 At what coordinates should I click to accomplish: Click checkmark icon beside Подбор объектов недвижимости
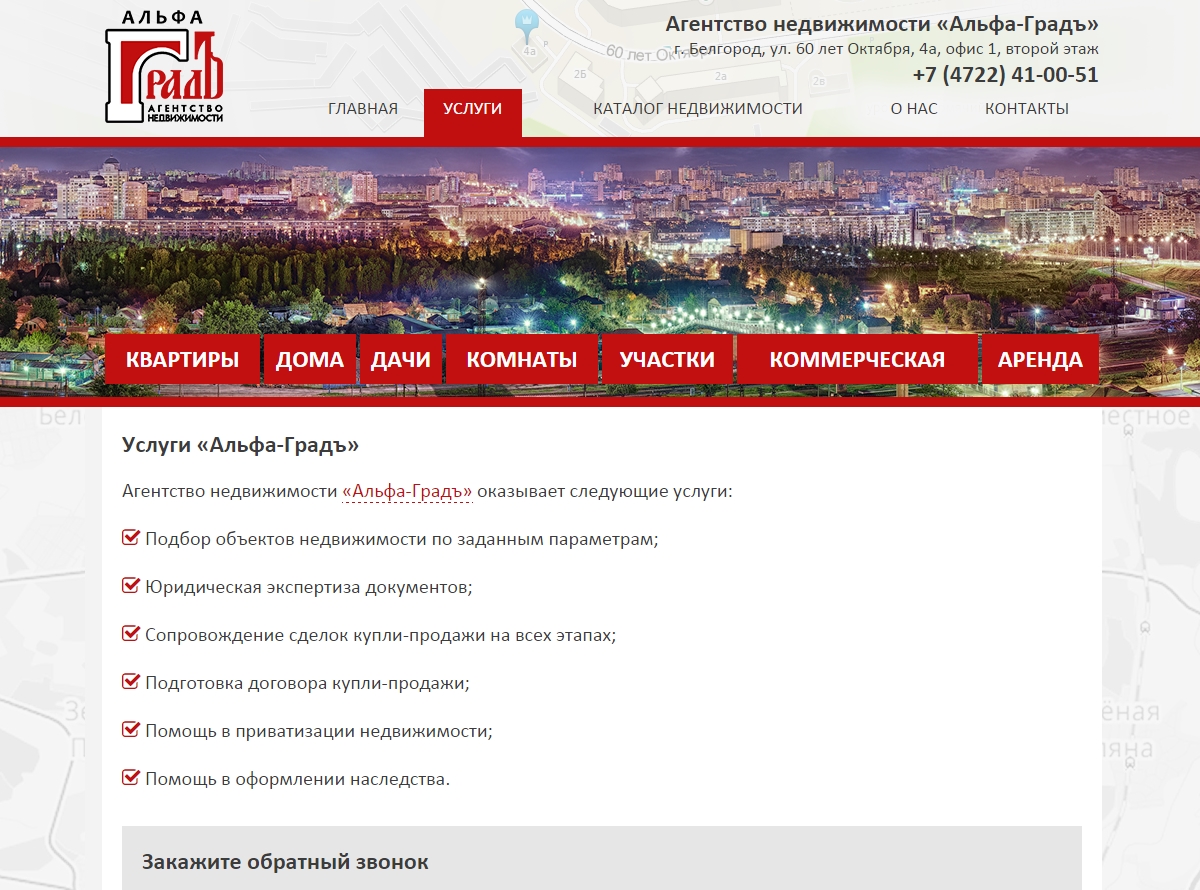pos(130,538)
